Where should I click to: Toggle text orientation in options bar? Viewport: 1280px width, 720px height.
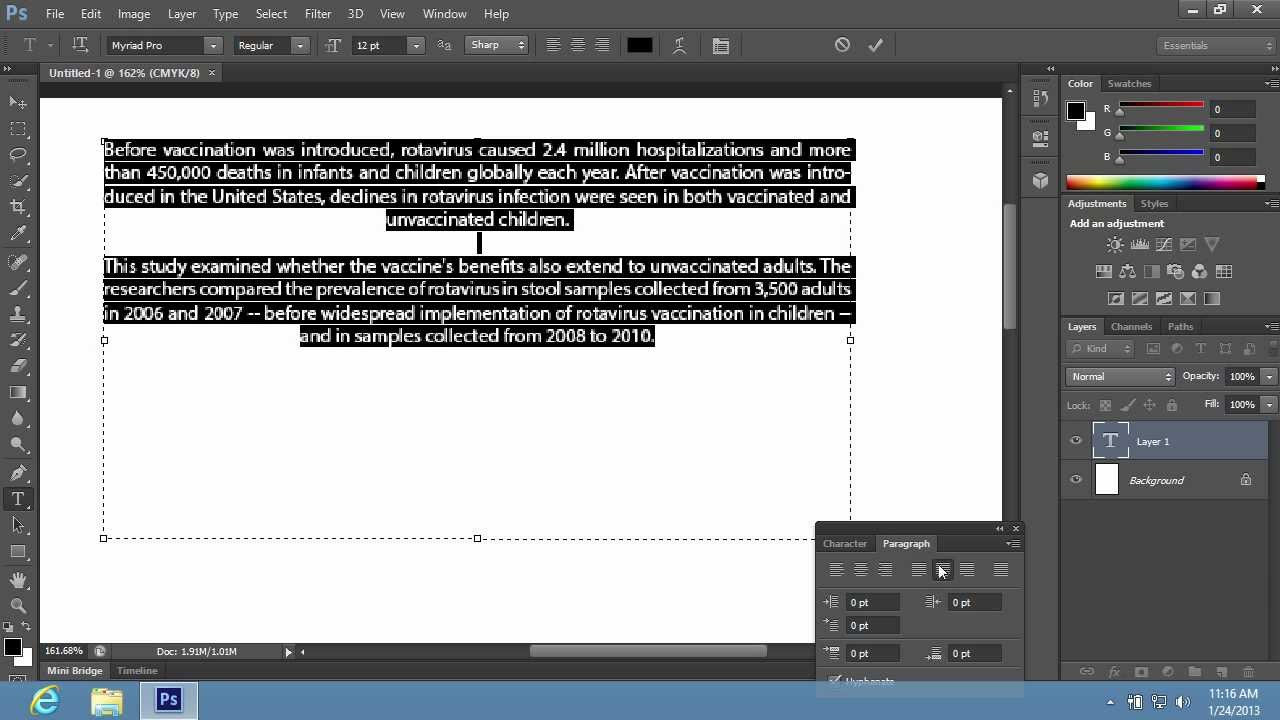click(80, 45)
